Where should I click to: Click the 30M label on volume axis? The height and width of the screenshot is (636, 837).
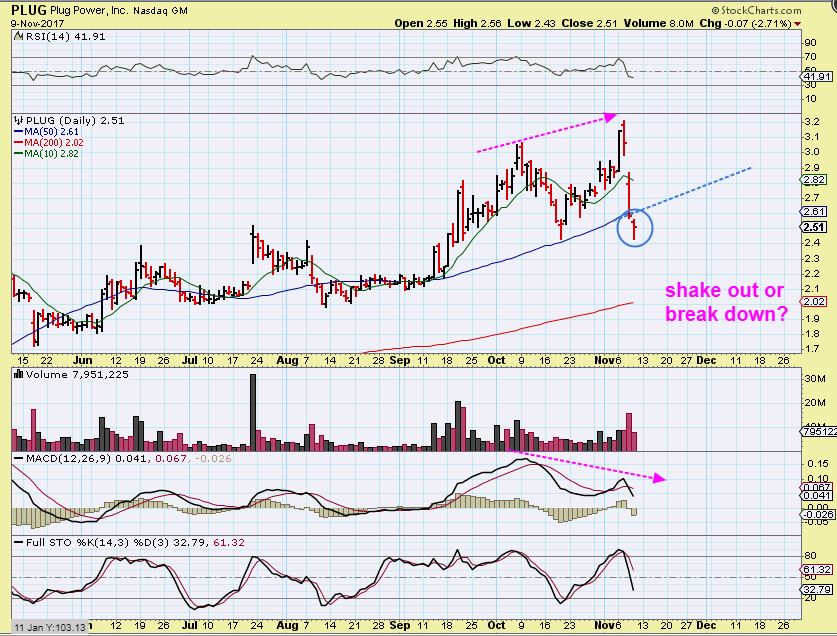click(x=815, y=379)
